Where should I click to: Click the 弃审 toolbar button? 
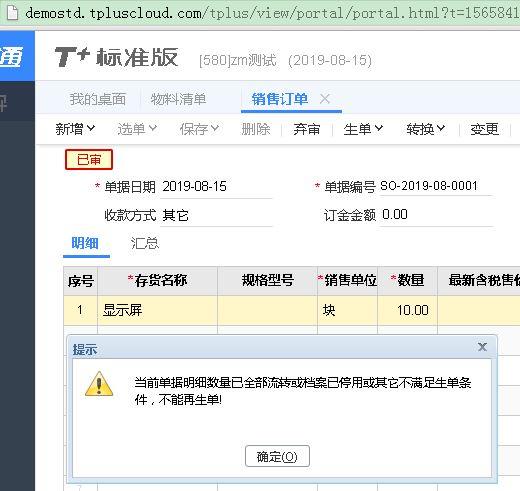pos(307,129)
